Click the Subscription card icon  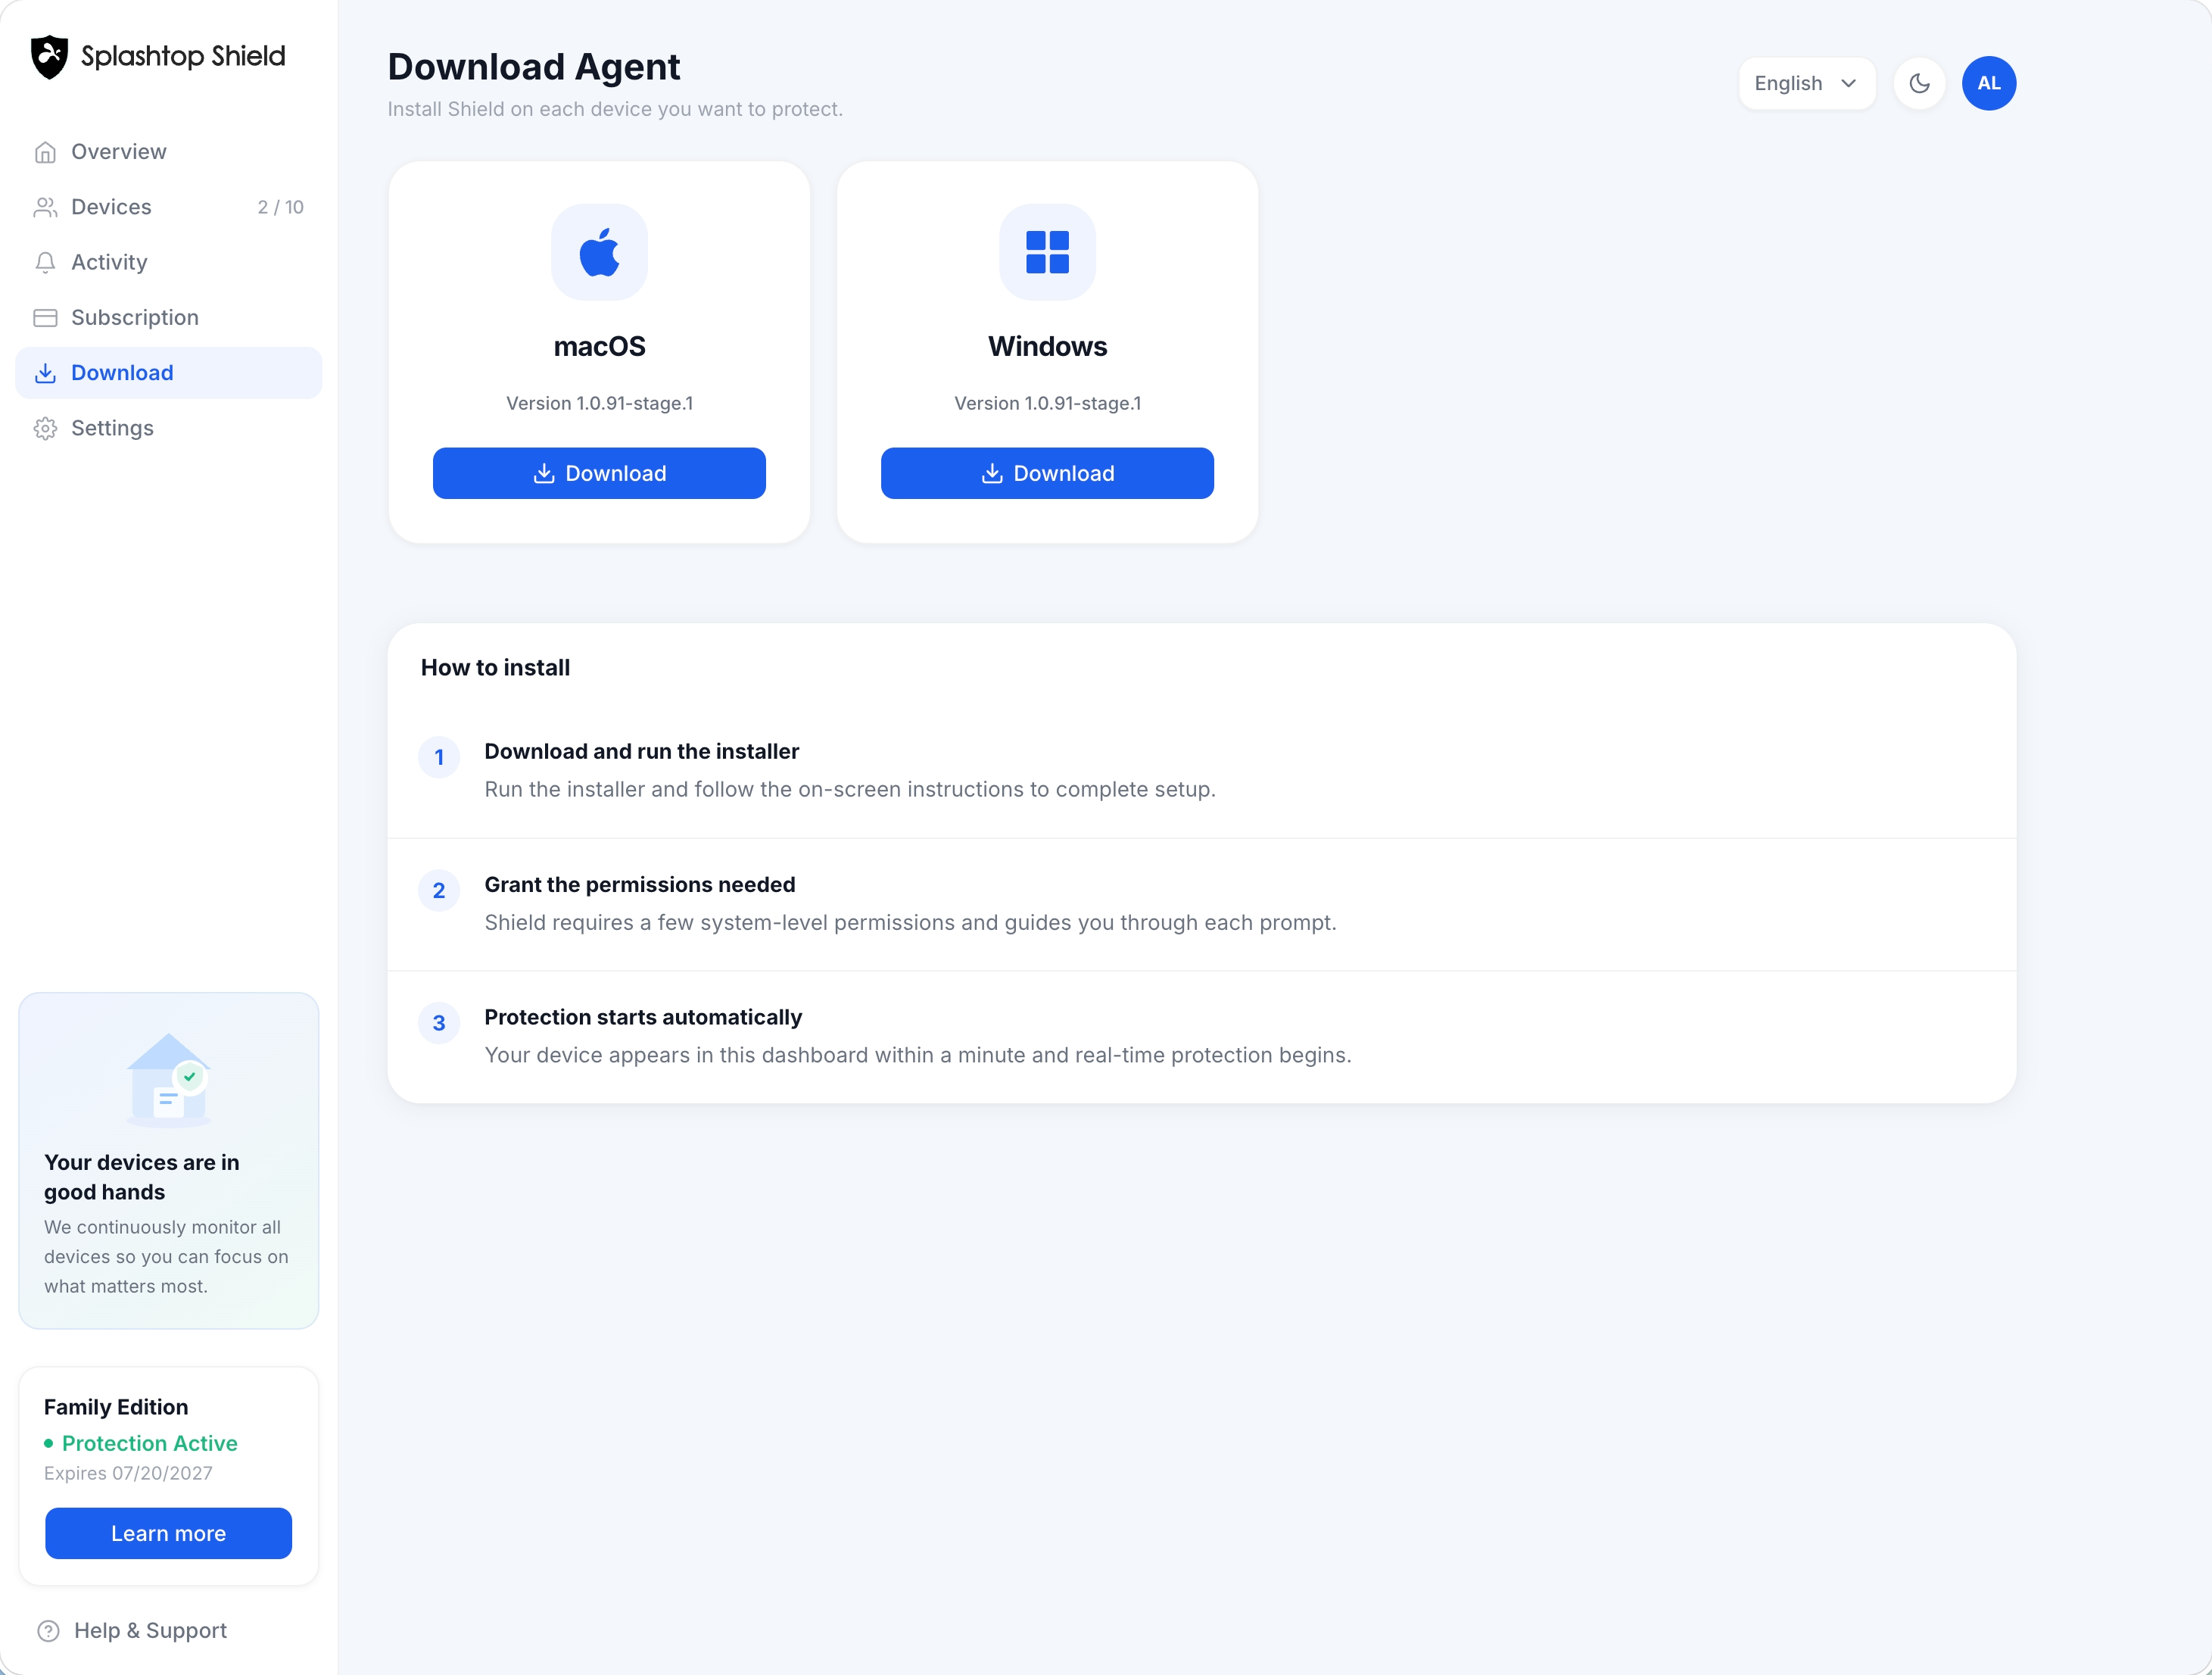[45, 318]
